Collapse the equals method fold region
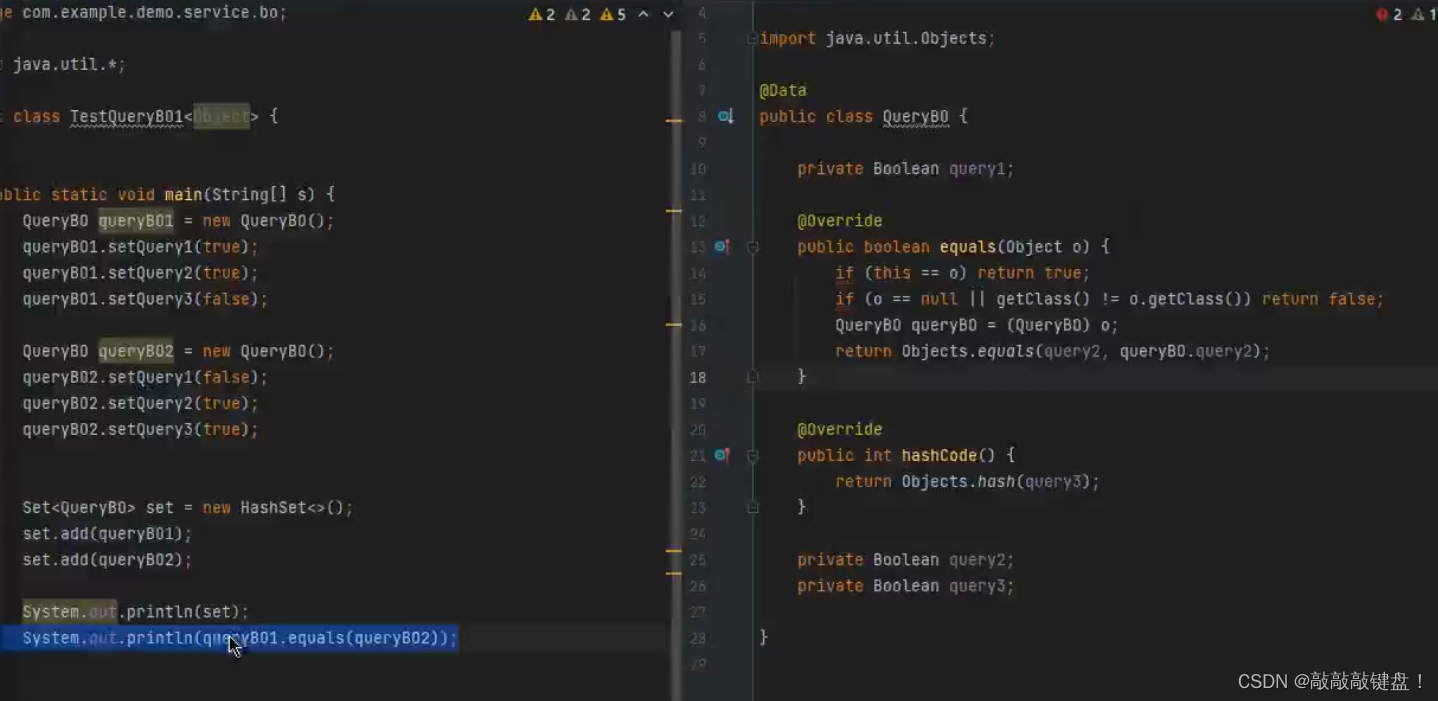This screenshot has width=1438, height=701. pyautogui.click(x=751, y=247)
